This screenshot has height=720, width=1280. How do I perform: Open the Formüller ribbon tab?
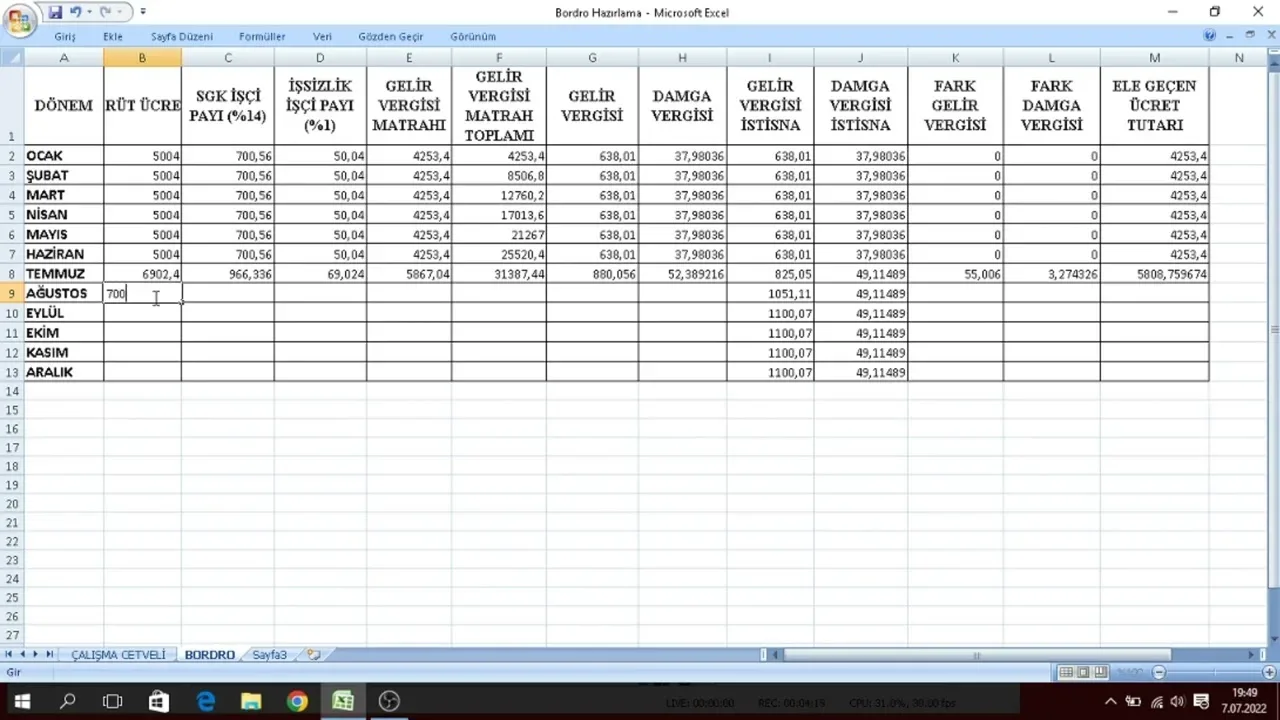click(x=262, y=36)
